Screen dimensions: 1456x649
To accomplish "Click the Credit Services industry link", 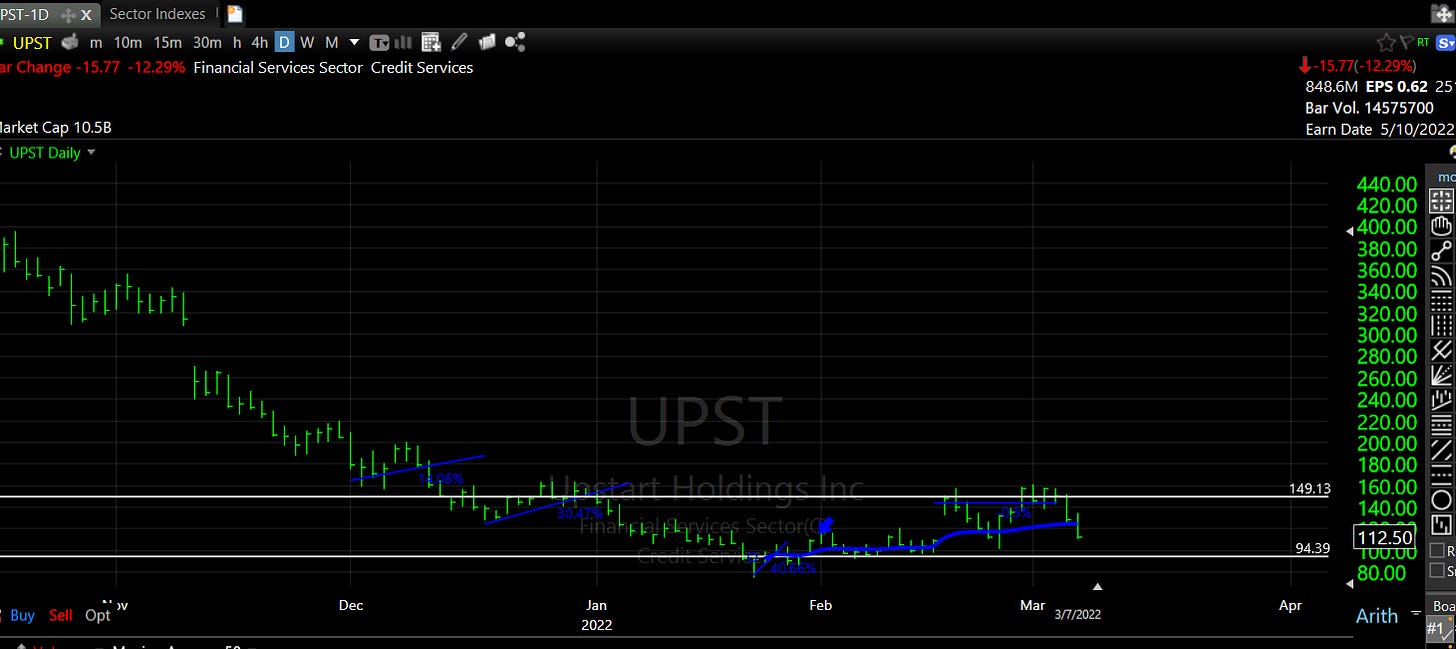I will click(x=422, y=68).
